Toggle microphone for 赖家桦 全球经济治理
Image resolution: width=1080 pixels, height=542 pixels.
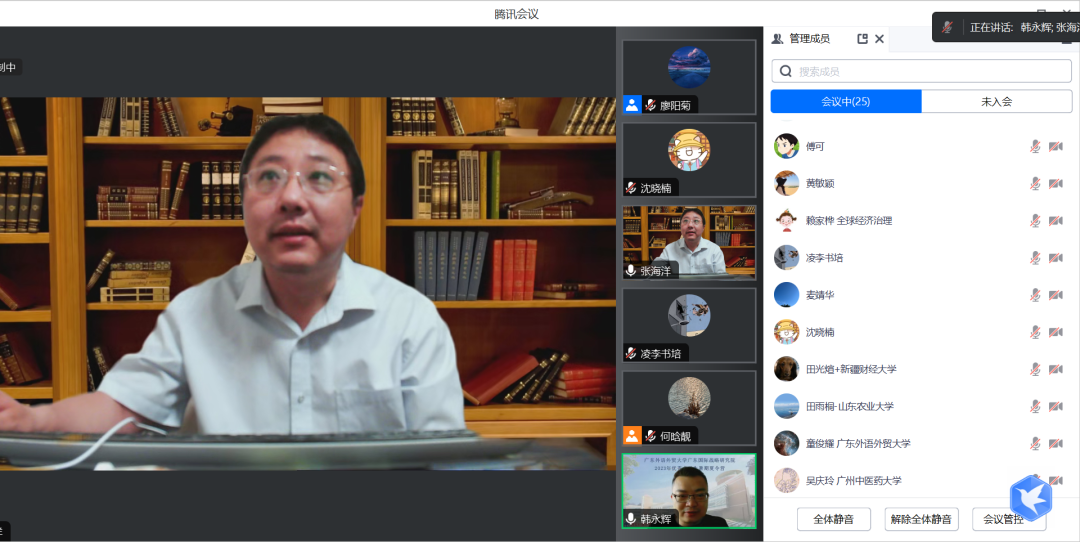coord(1035,221)
